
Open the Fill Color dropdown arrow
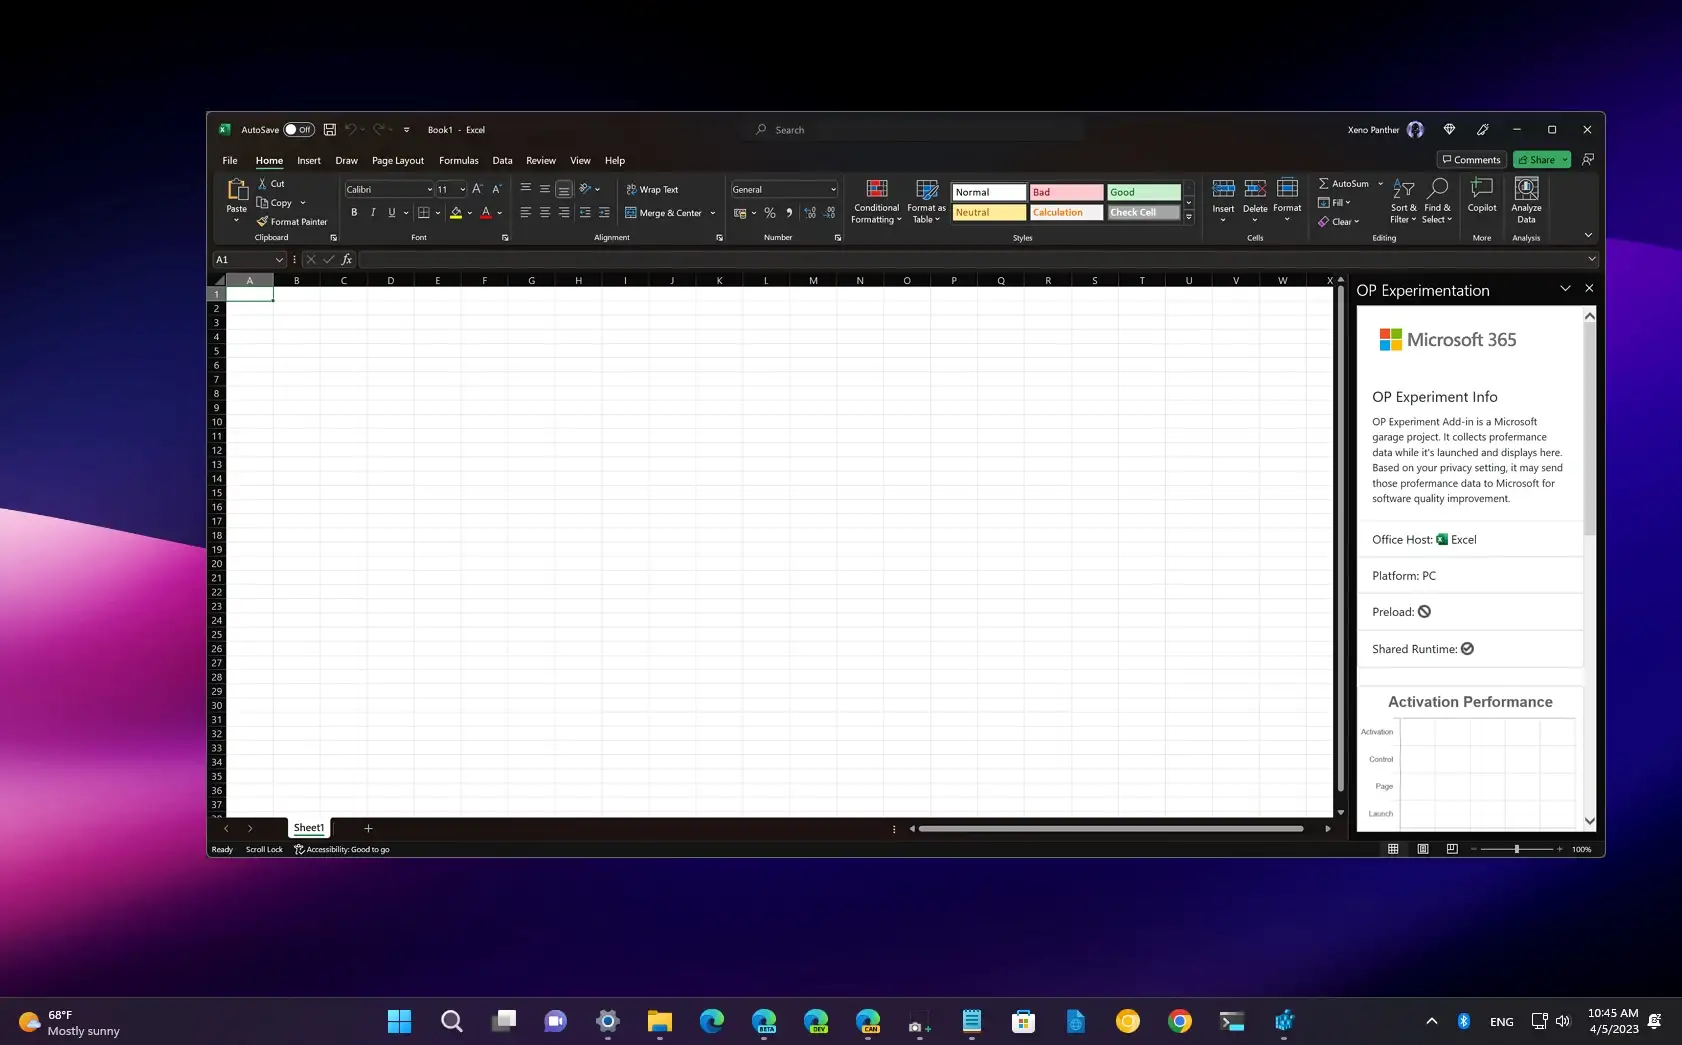pos(467,212)
